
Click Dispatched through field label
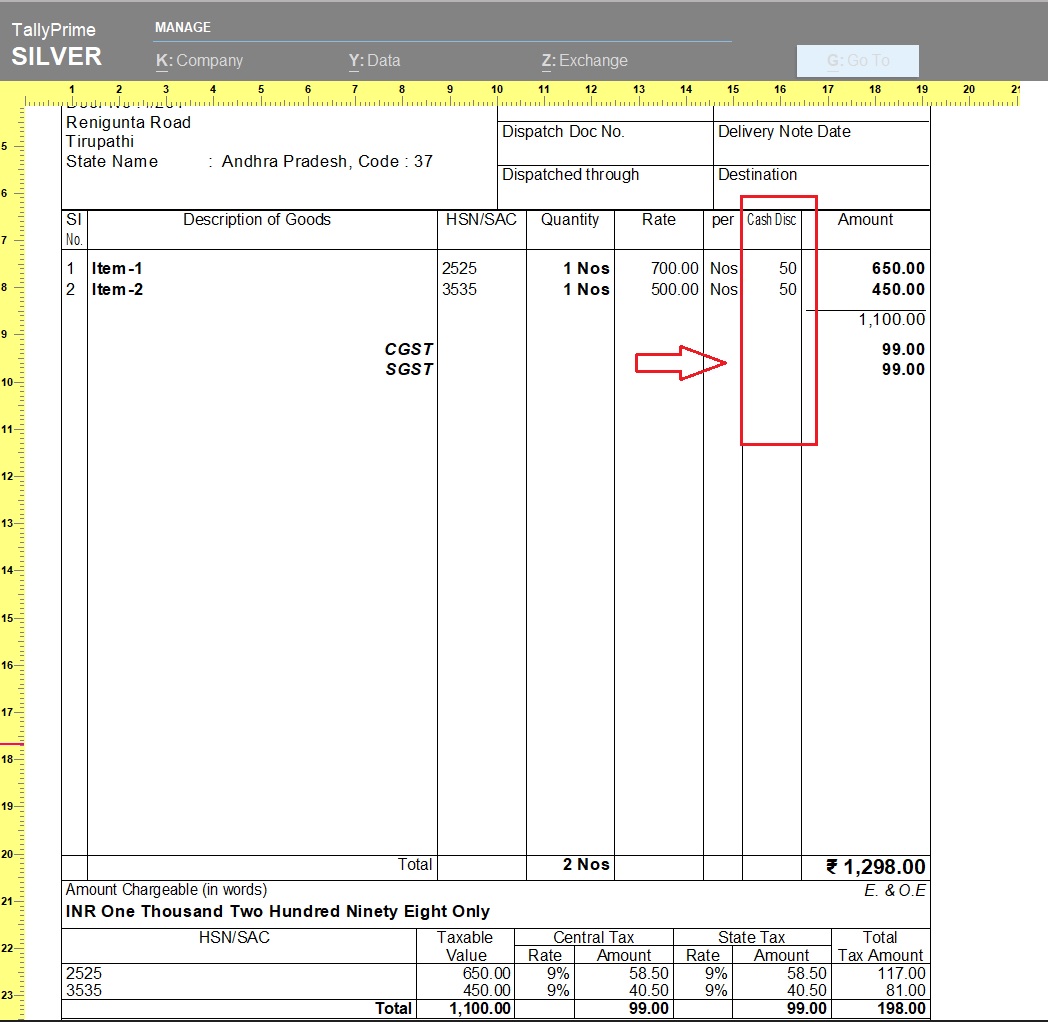pos(570,175)
